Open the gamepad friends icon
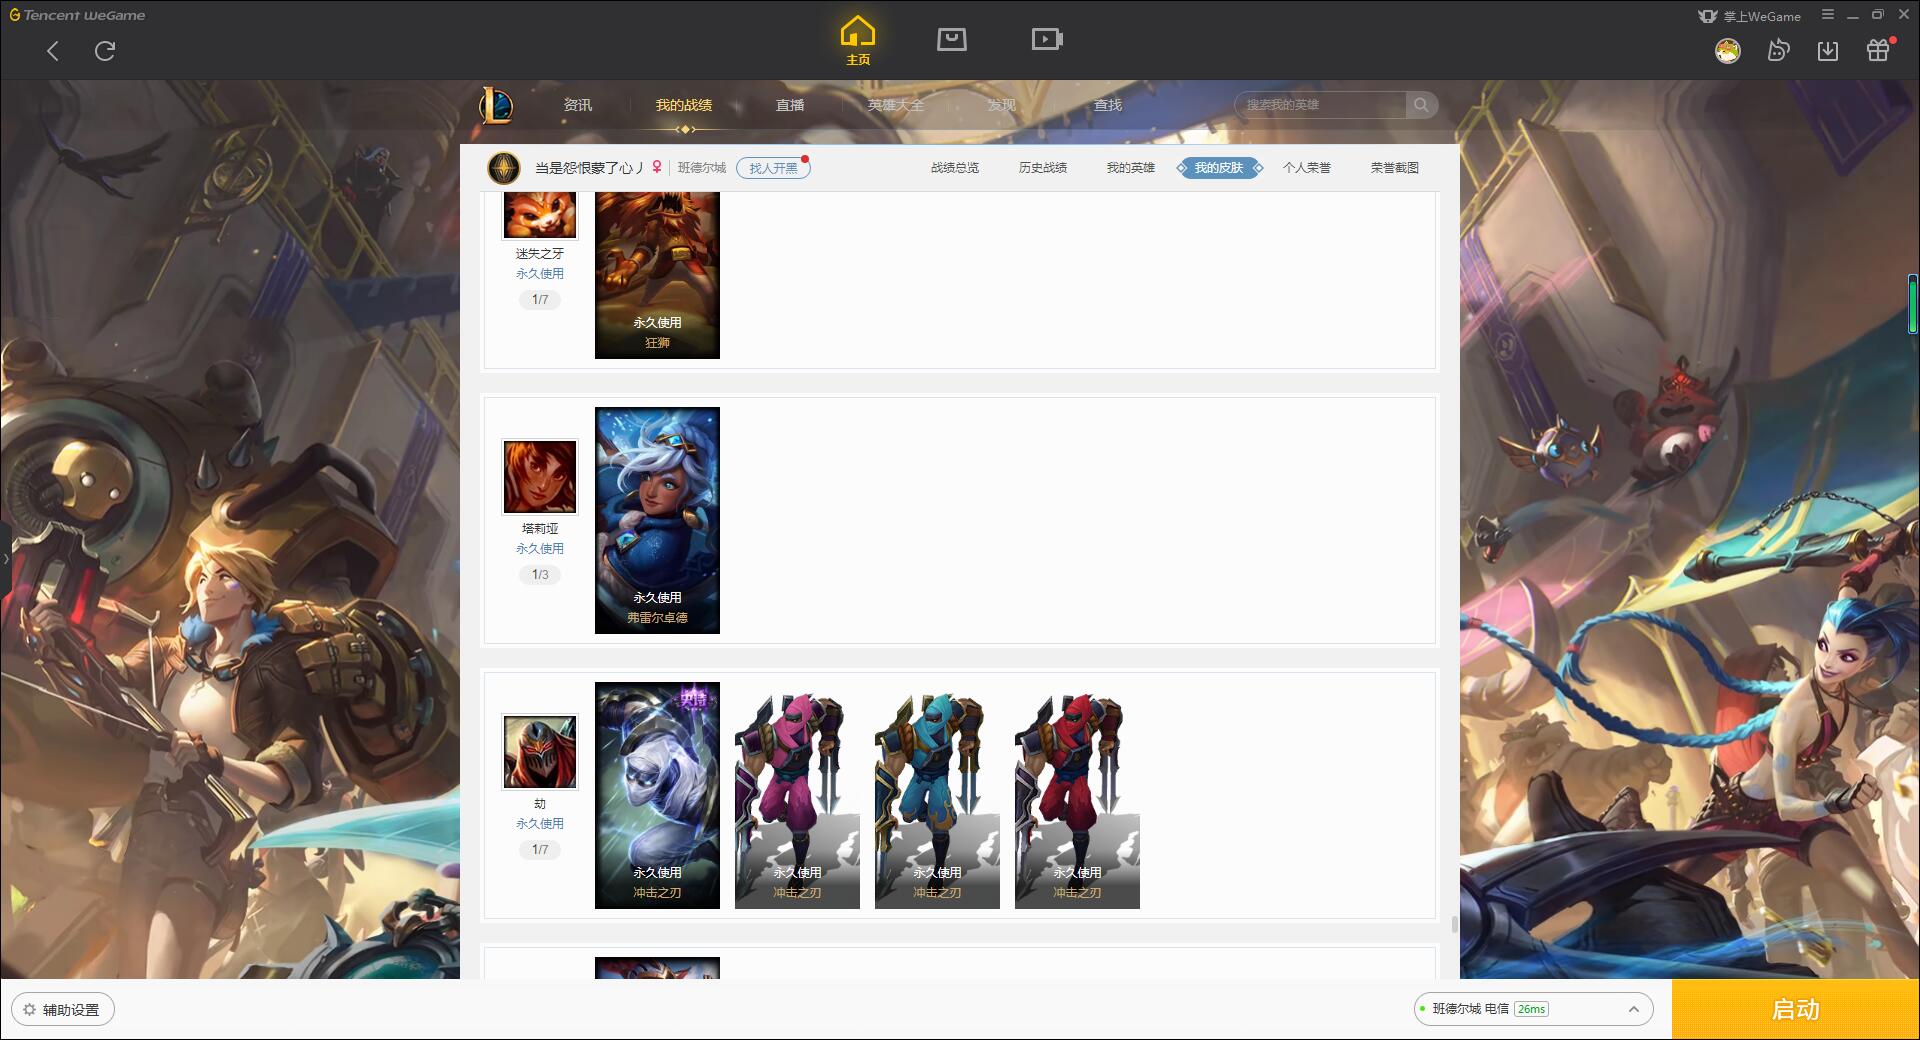Image resolution: width=1920 pixels, height=1040 pixels. (x=1778, y=50)
